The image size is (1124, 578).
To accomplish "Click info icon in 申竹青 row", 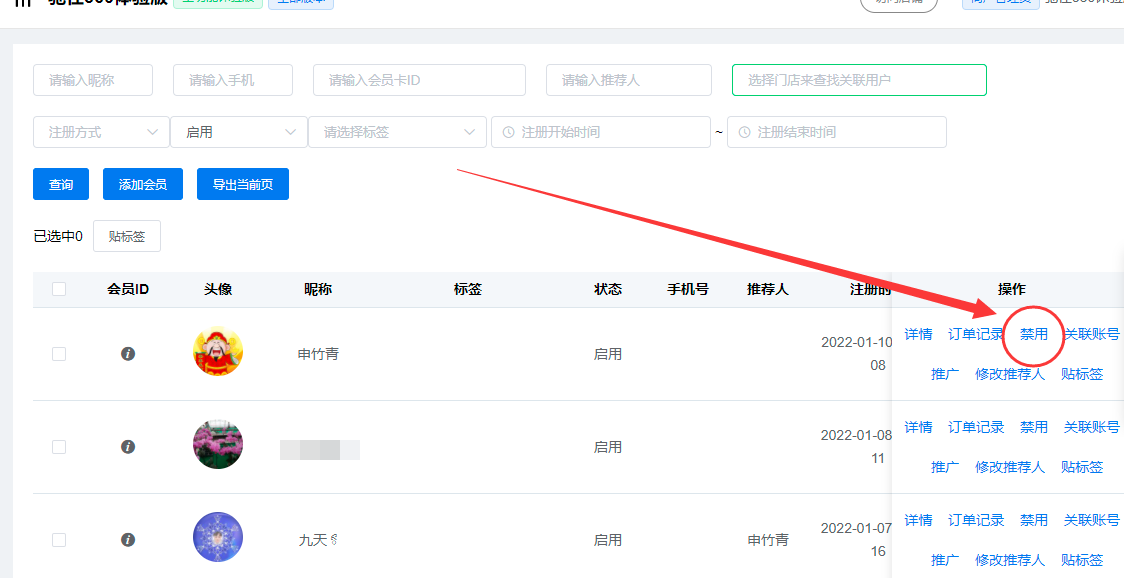I will tap(128, 354).
